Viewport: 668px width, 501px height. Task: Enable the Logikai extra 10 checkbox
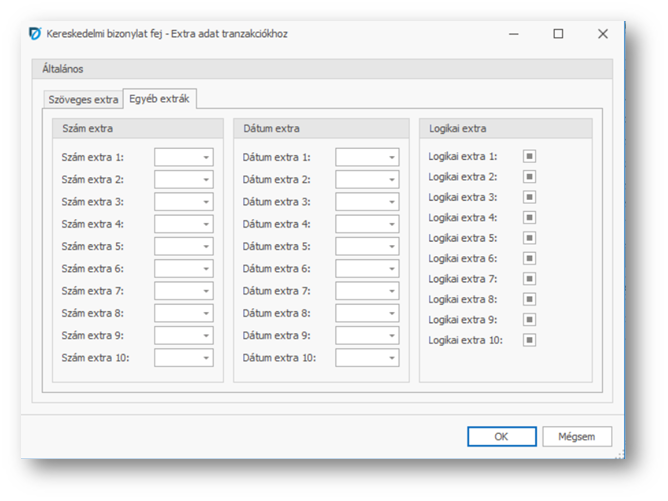(x=529, y=340)
